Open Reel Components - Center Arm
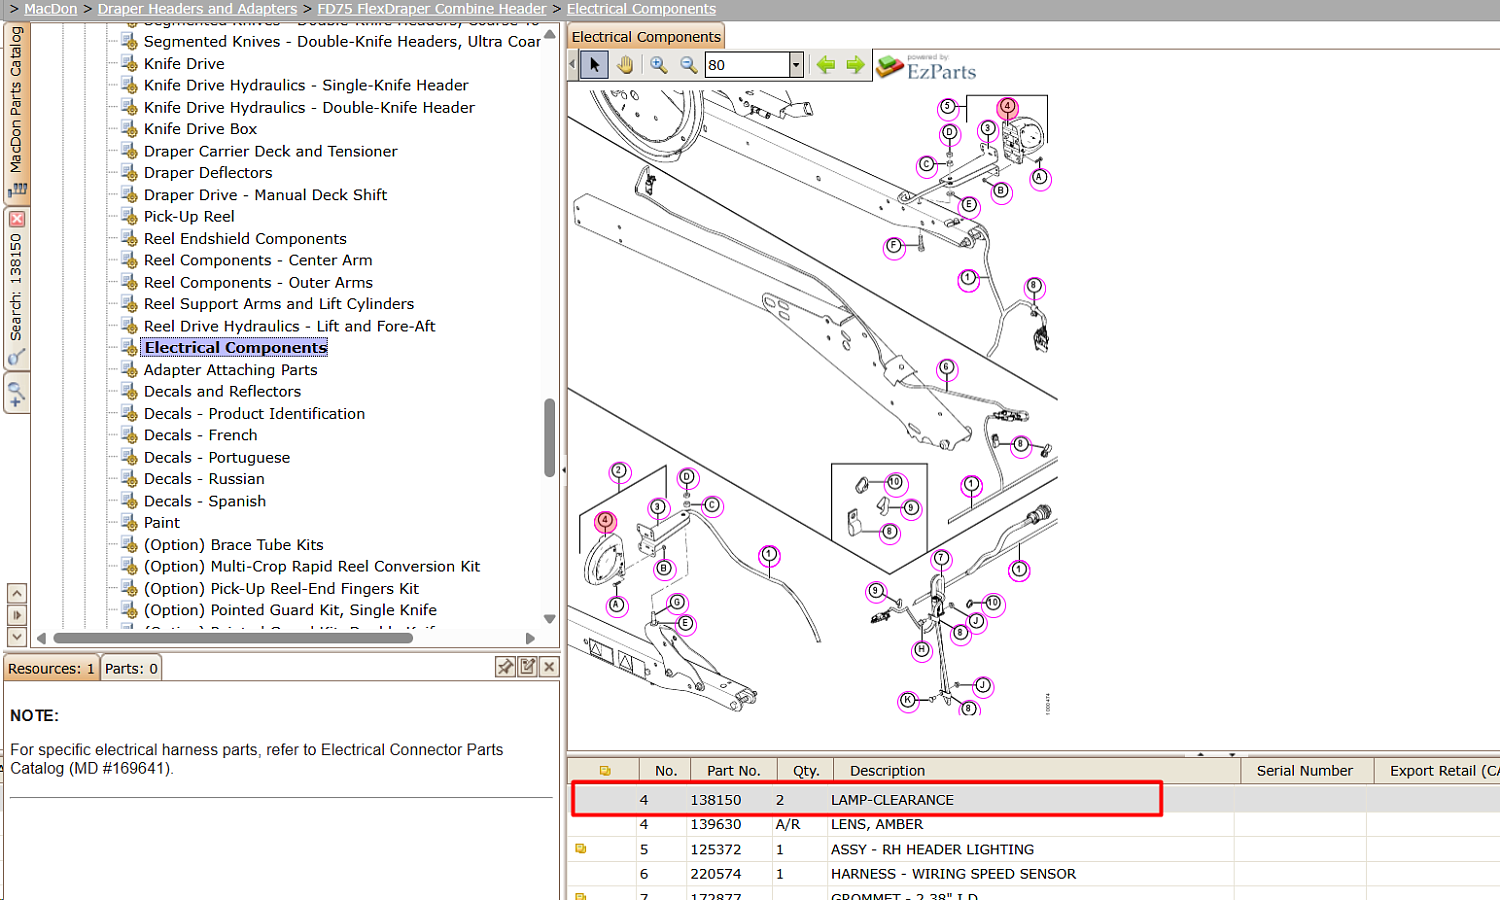Image resolution: width=1500 pixels, height=900 pixels. [258, 261]
